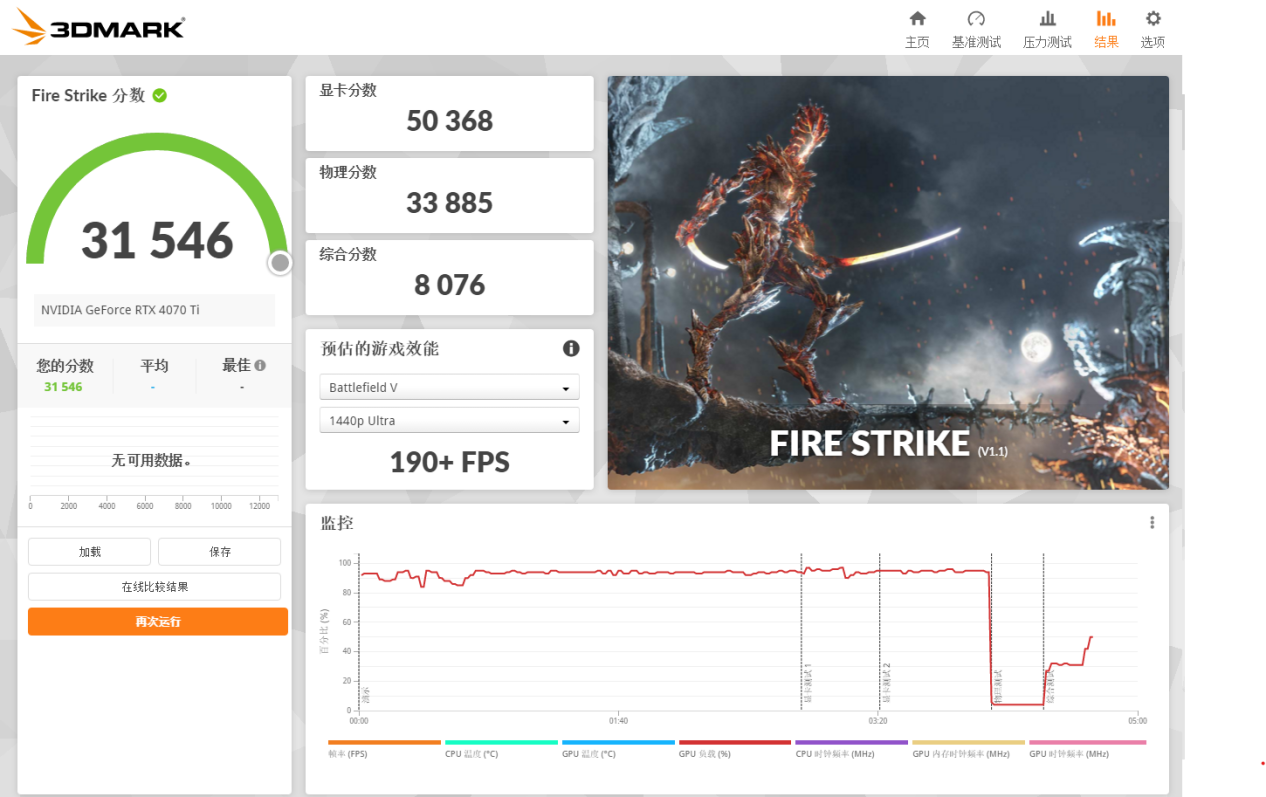Click the 在线比较结果 button

point(154,587)
